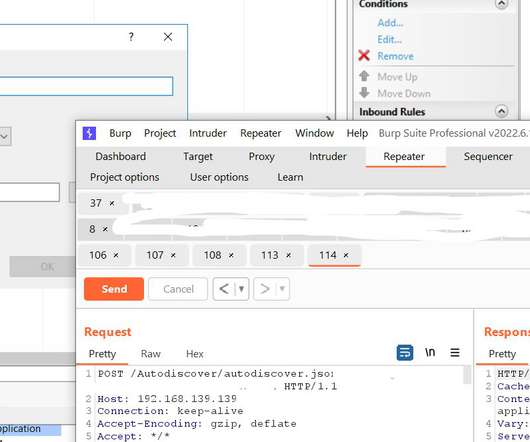
Task: Switch Request view to Raw
Action: [x=150, y=354]
